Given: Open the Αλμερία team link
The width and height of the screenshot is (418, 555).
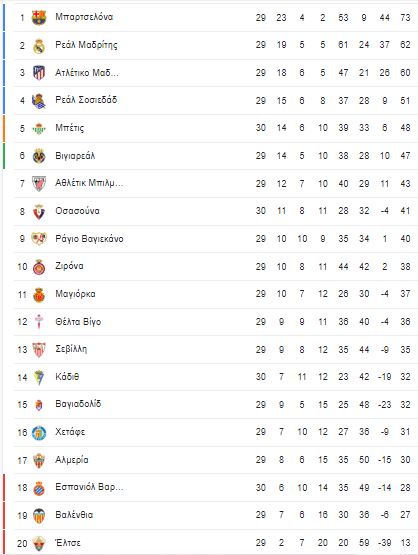Looking at the screenshot, I should tap(72, 460).
